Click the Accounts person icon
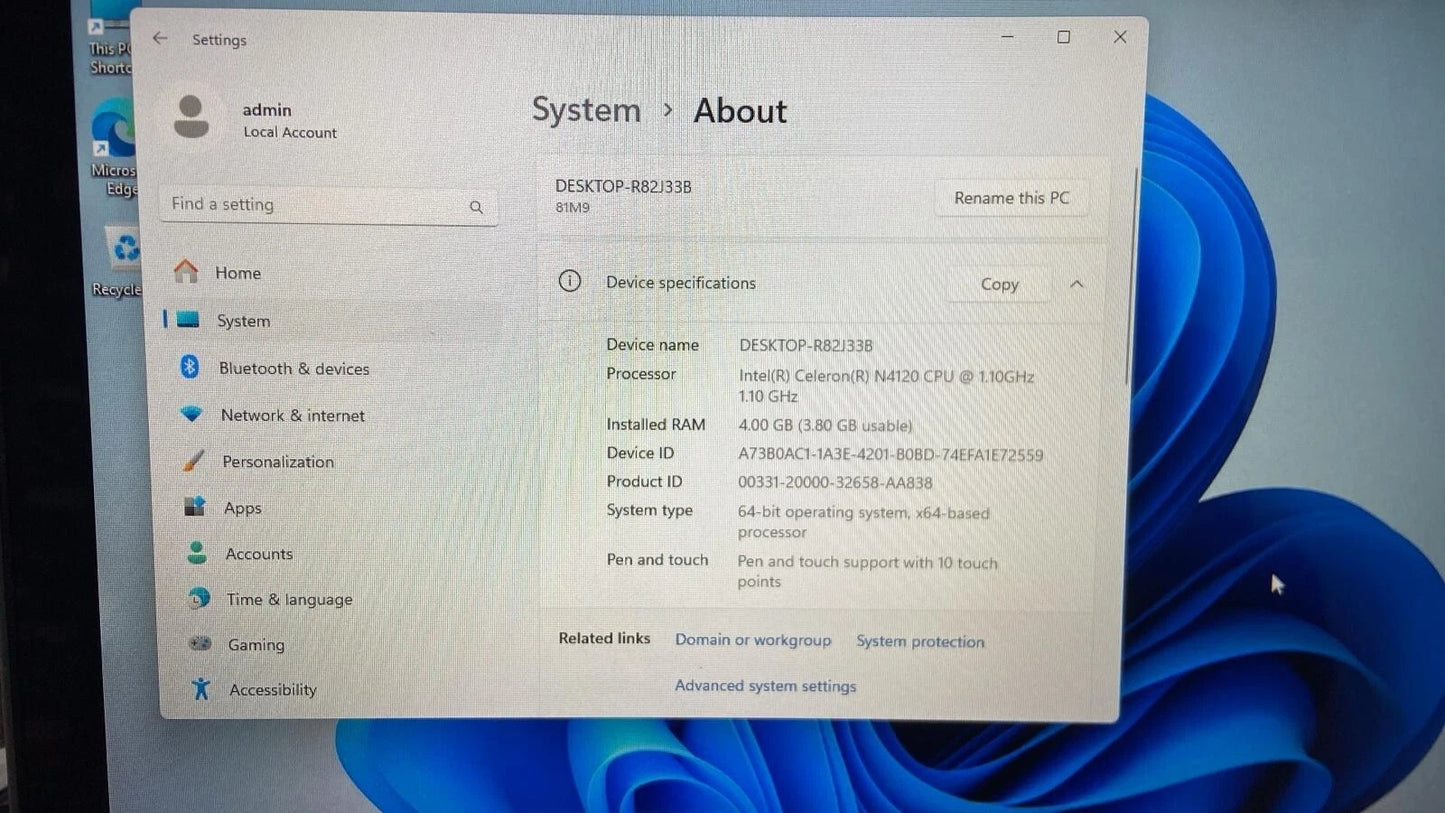This screenshot has height=813, width=1445. point(197,553)
